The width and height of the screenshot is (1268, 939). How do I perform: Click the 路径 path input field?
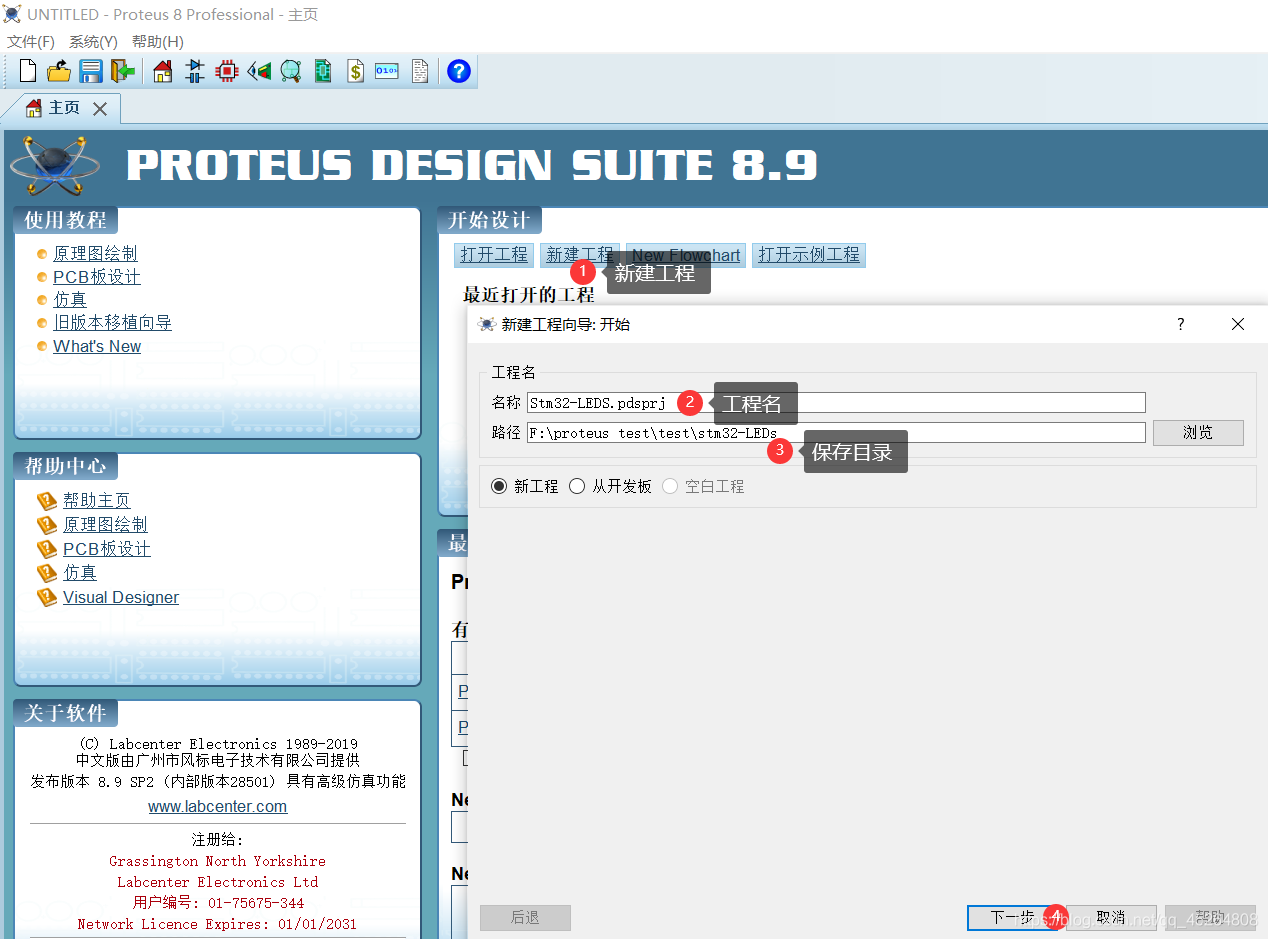(x=836, y=432)
